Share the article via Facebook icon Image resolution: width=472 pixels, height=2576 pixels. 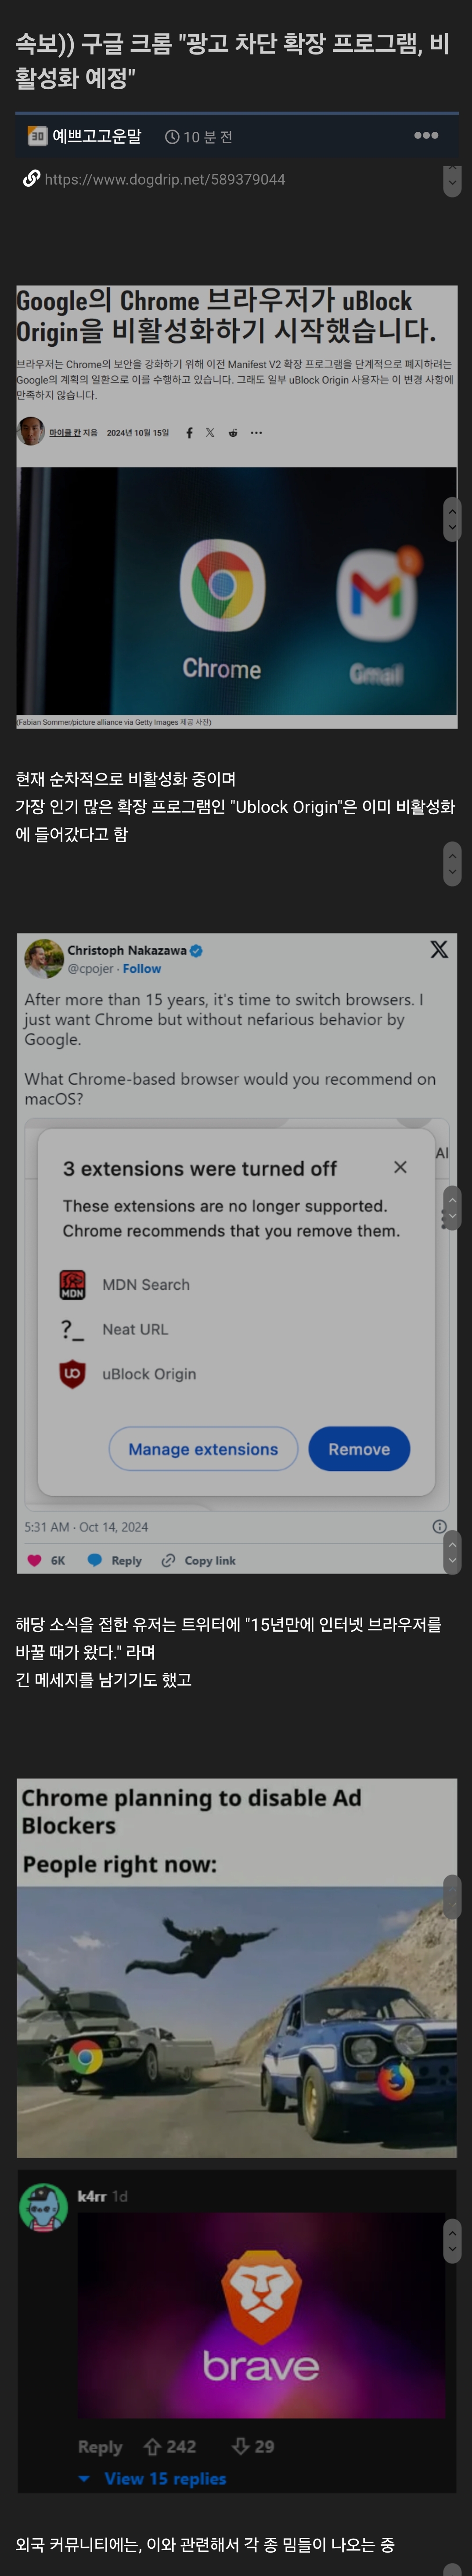coord(189,433)
